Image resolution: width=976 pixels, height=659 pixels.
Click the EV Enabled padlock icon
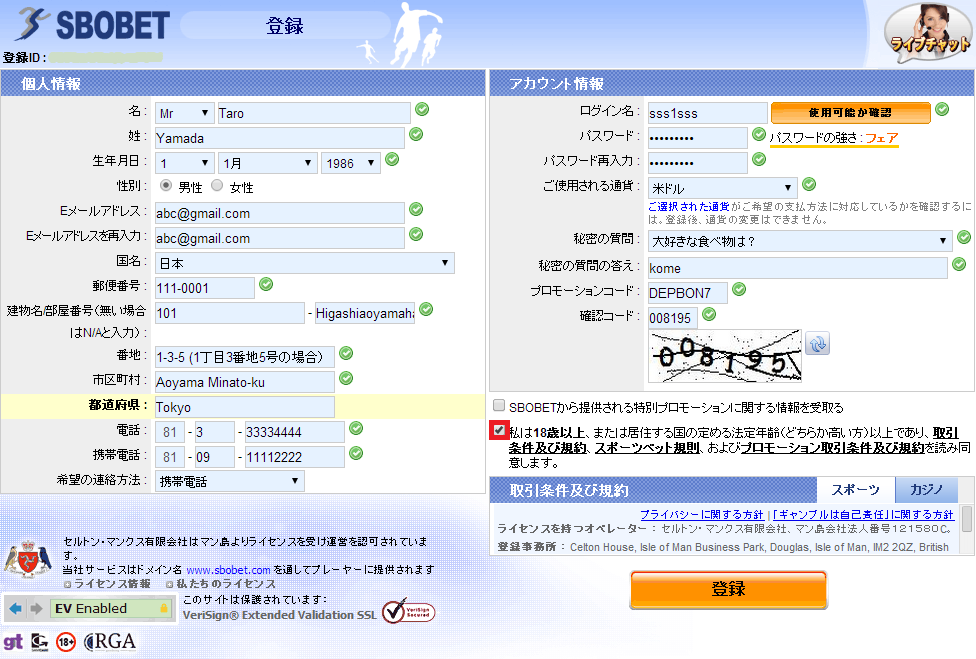pos(164,608)
